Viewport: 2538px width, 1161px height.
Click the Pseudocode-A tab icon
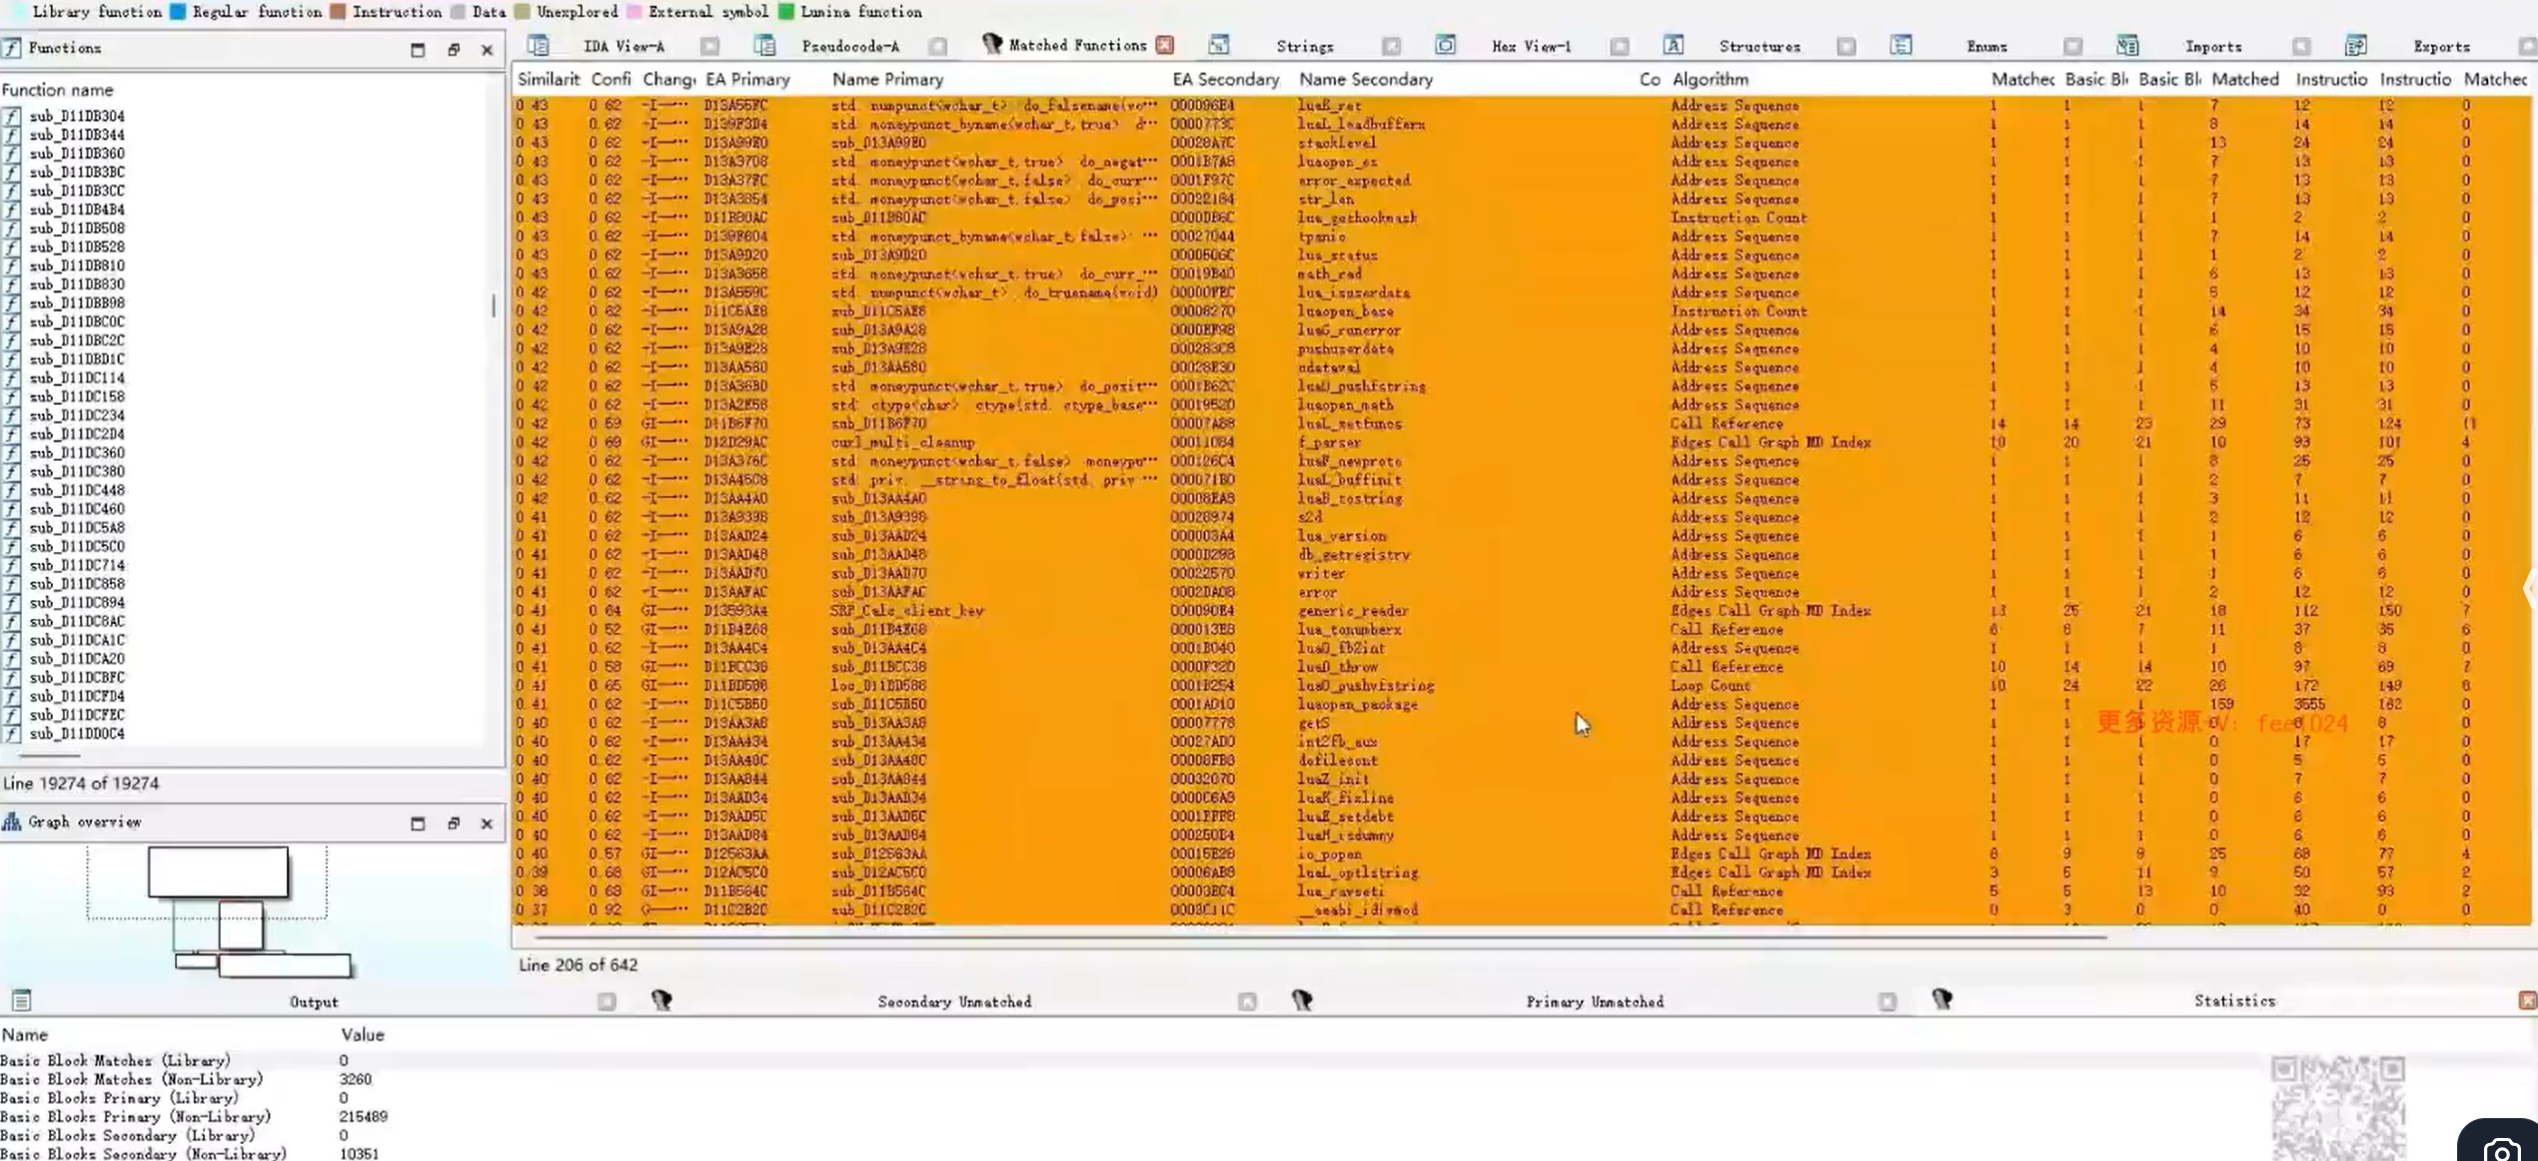point(765,46)
